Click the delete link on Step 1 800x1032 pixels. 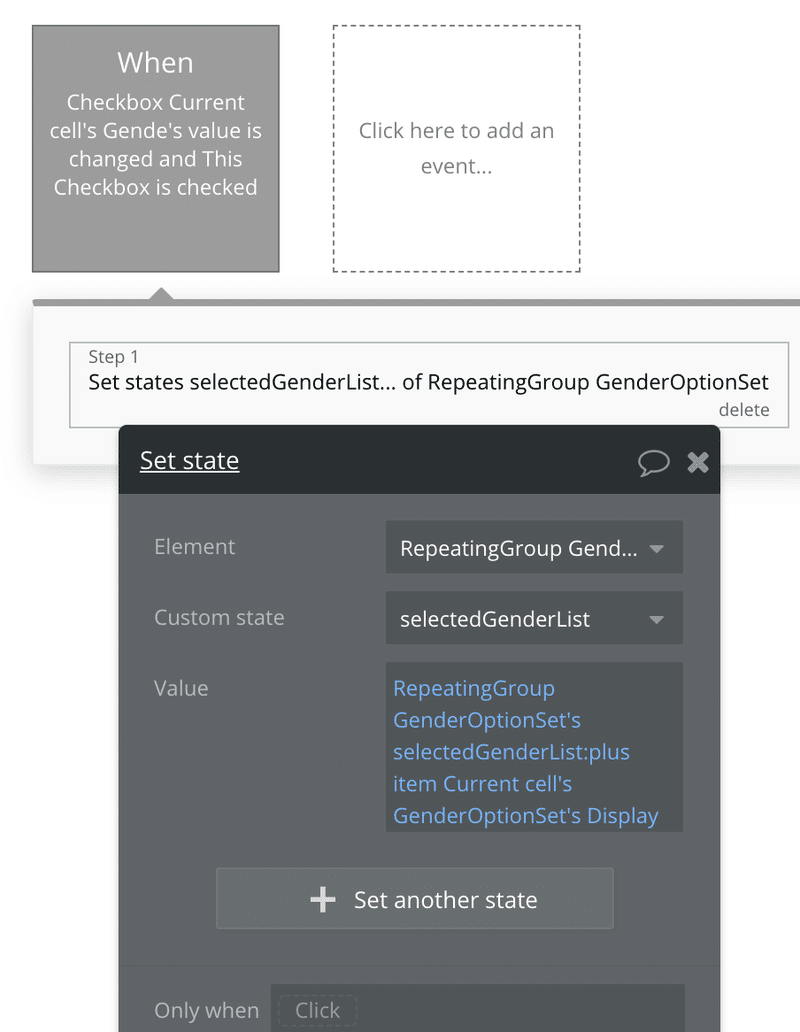coord(743,409)
